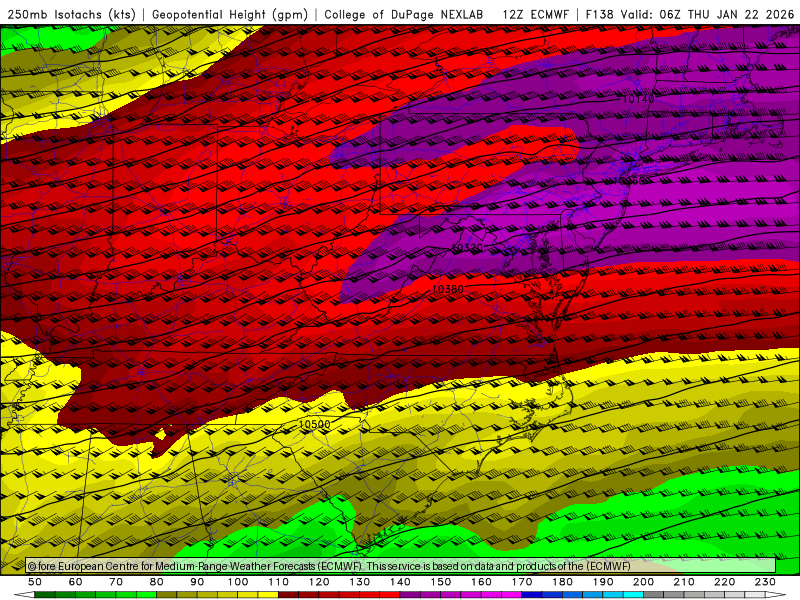
Task: Click the 140 value on the color scale
Action: click(x=400, y=582)
